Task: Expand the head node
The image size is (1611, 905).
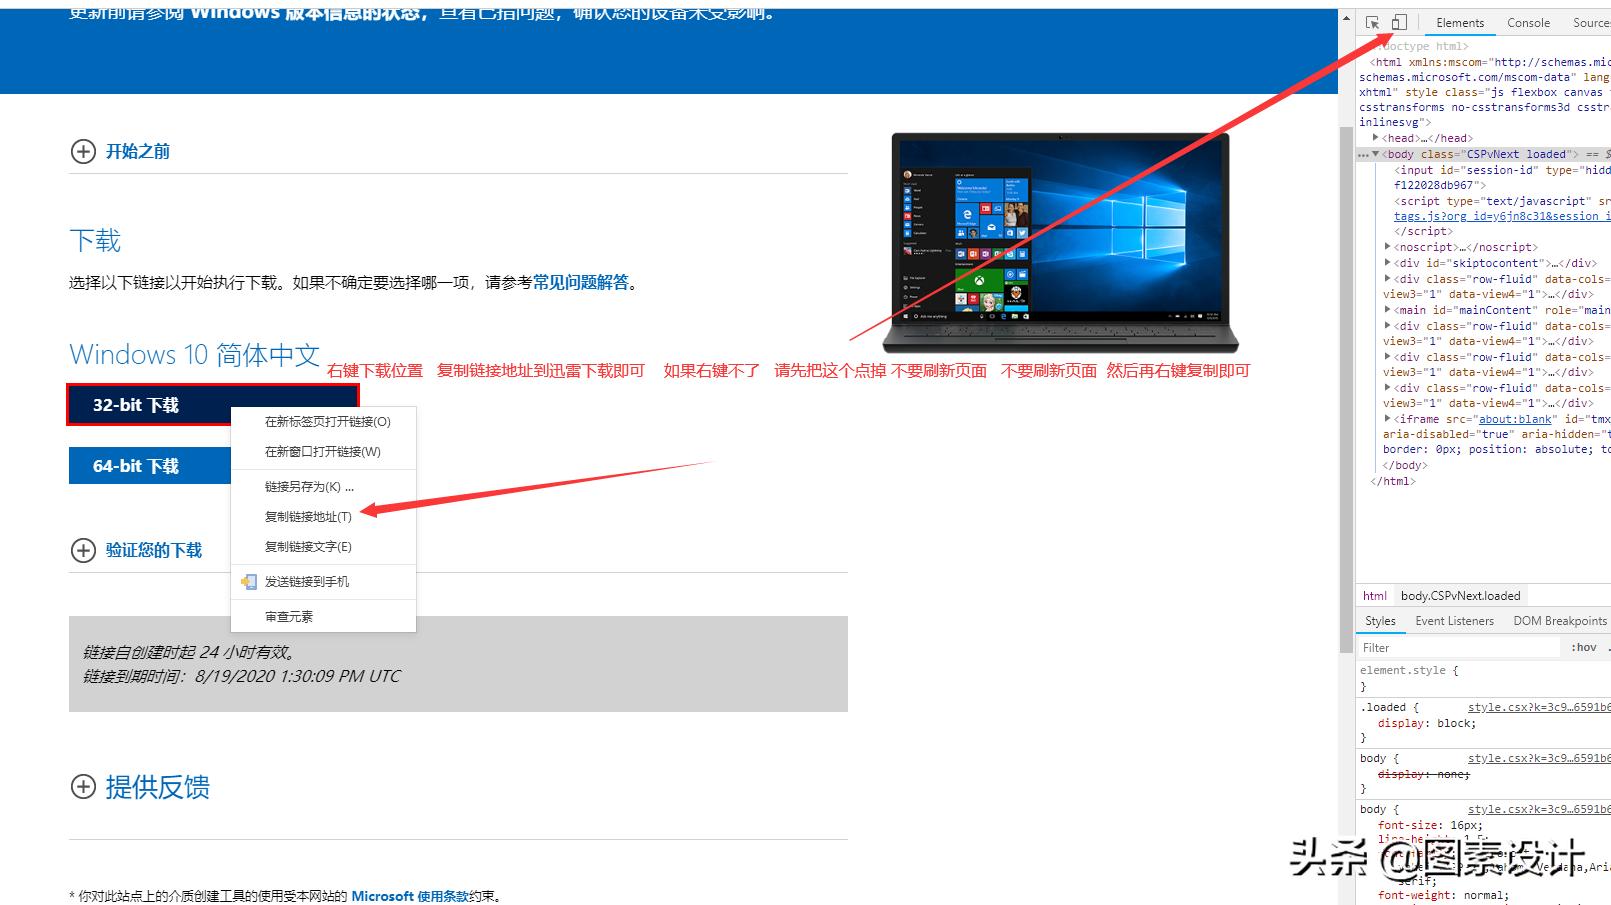Action: click(1376, 138)
